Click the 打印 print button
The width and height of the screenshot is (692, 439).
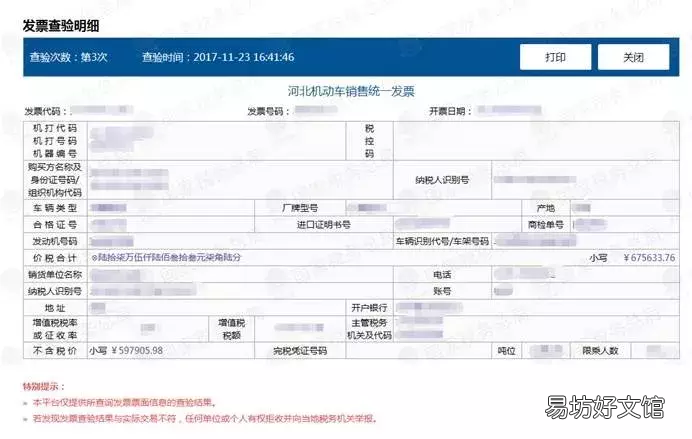555,57
